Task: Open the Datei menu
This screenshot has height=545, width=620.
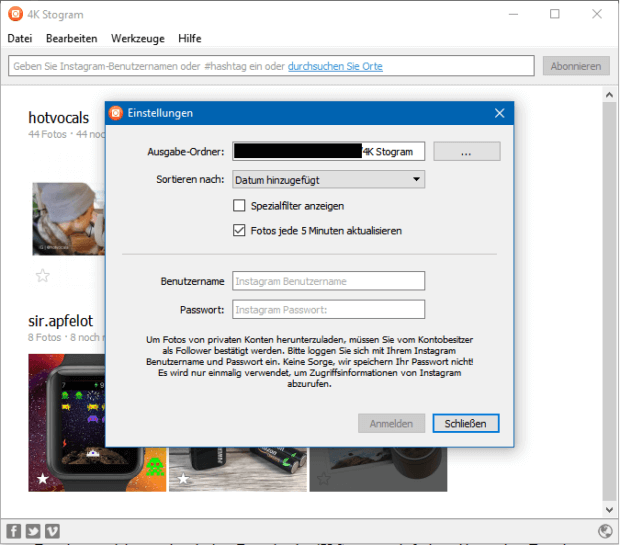Action: click(20, 38)
